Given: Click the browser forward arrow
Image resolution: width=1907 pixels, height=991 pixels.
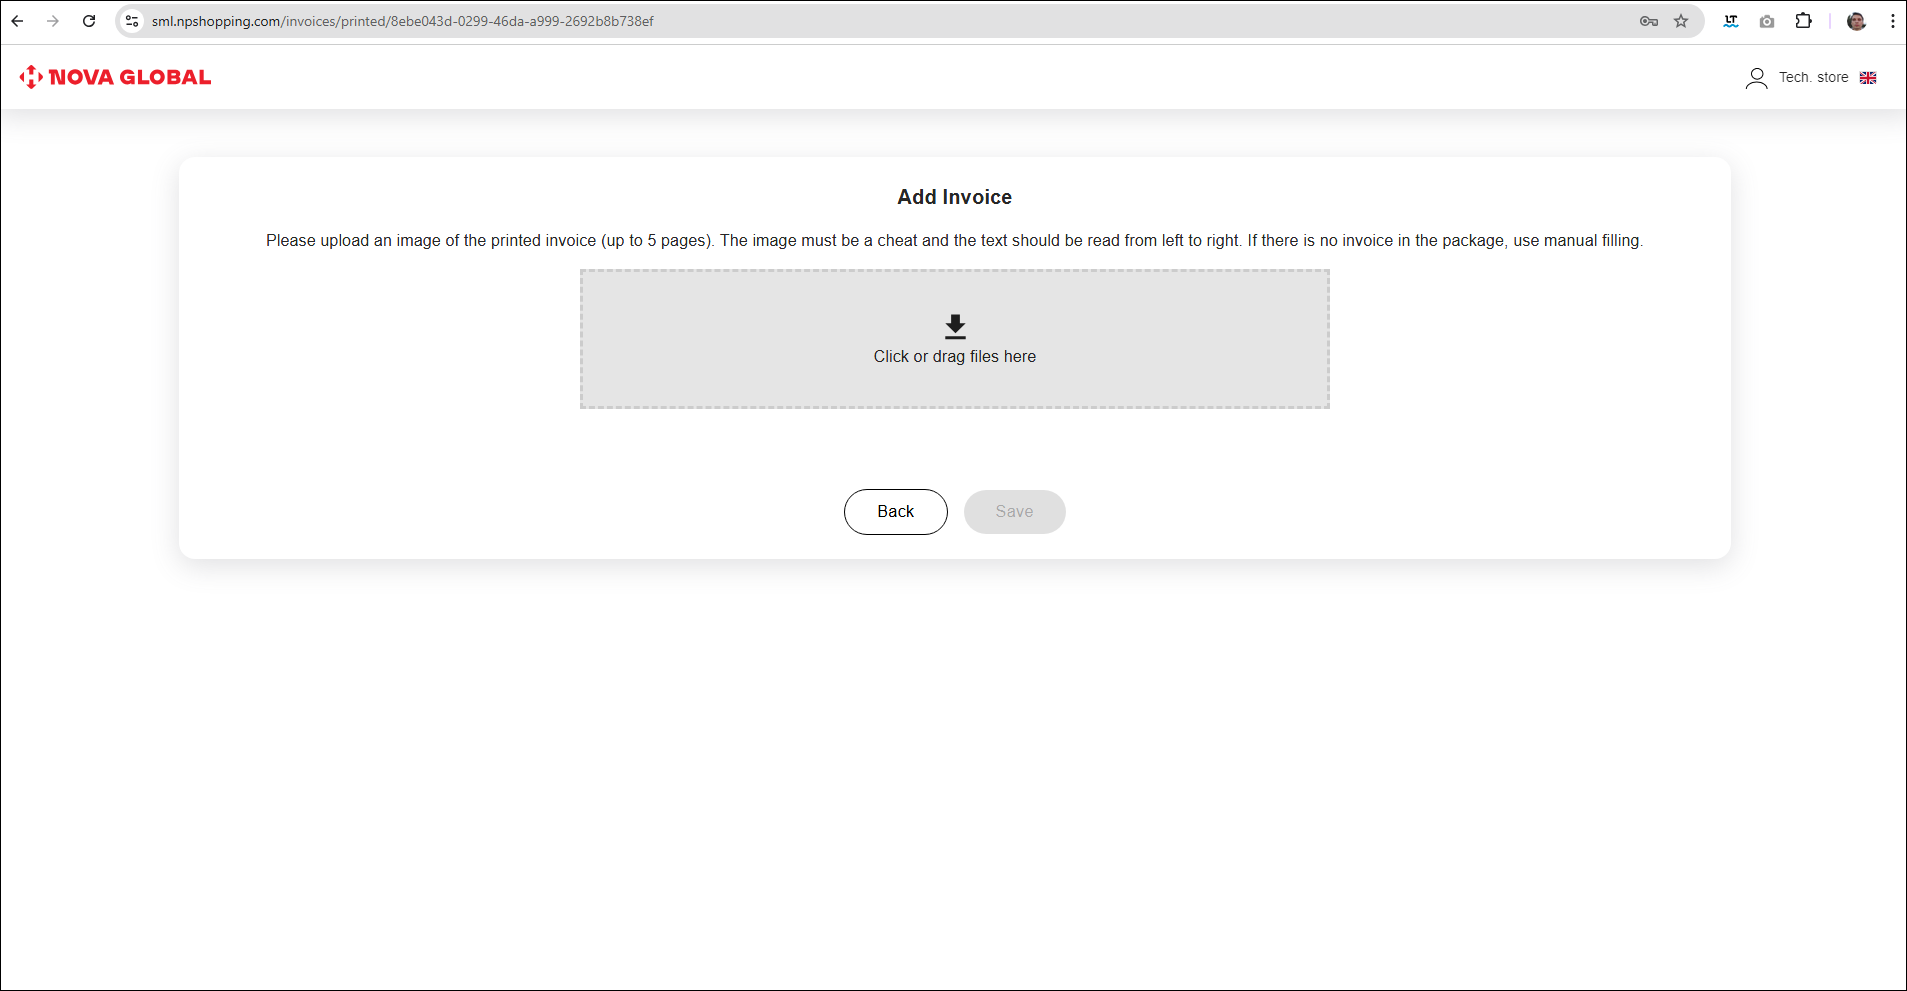Looking at the screenshot, I should tap(53, 21).
